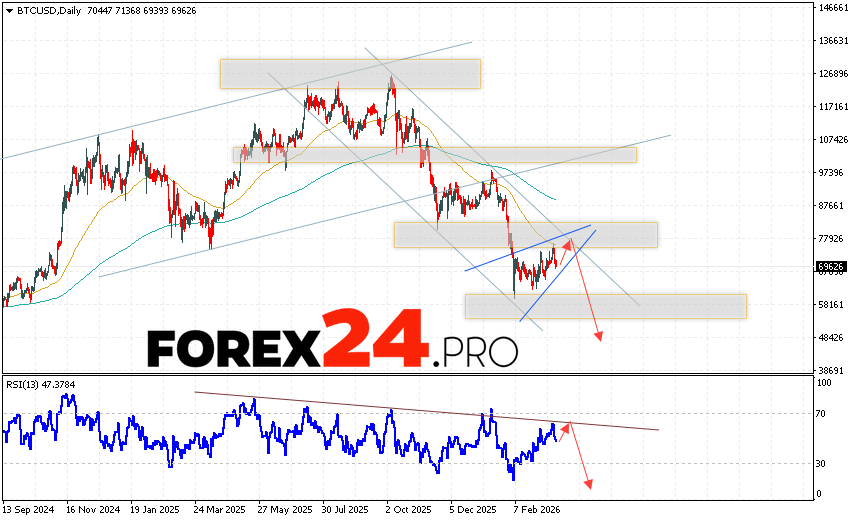Select the lowest gray support zone rectangle
854x521 pixels.
tap(605, 306)
